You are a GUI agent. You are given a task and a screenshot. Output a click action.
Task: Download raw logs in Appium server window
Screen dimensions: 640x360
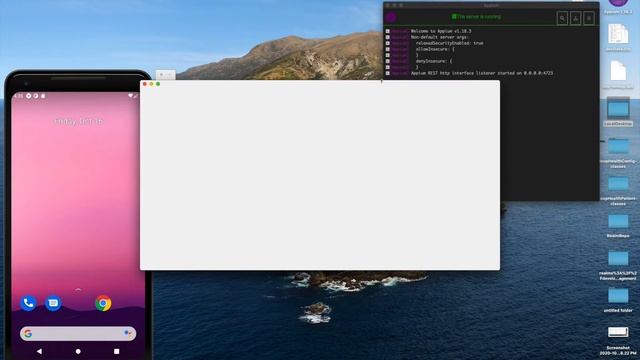576,18
